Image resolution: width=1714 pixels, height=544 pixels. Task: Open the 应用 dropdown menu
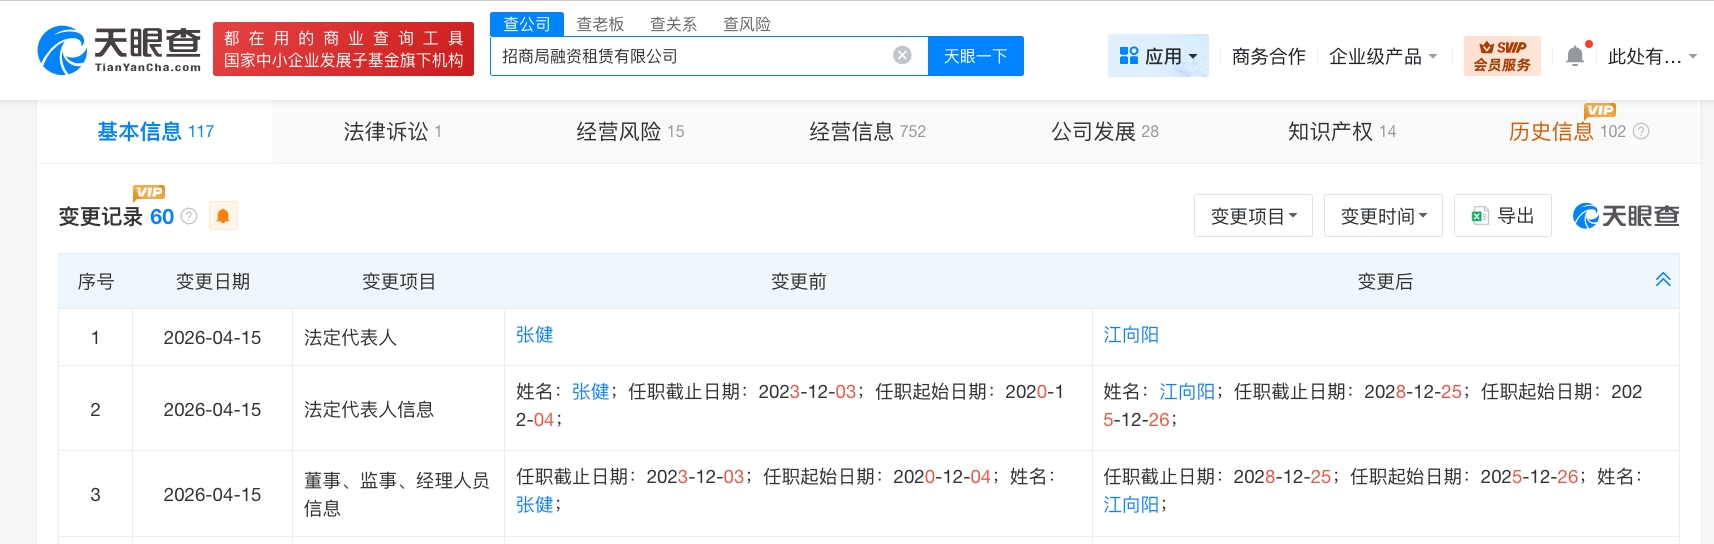1158,56
